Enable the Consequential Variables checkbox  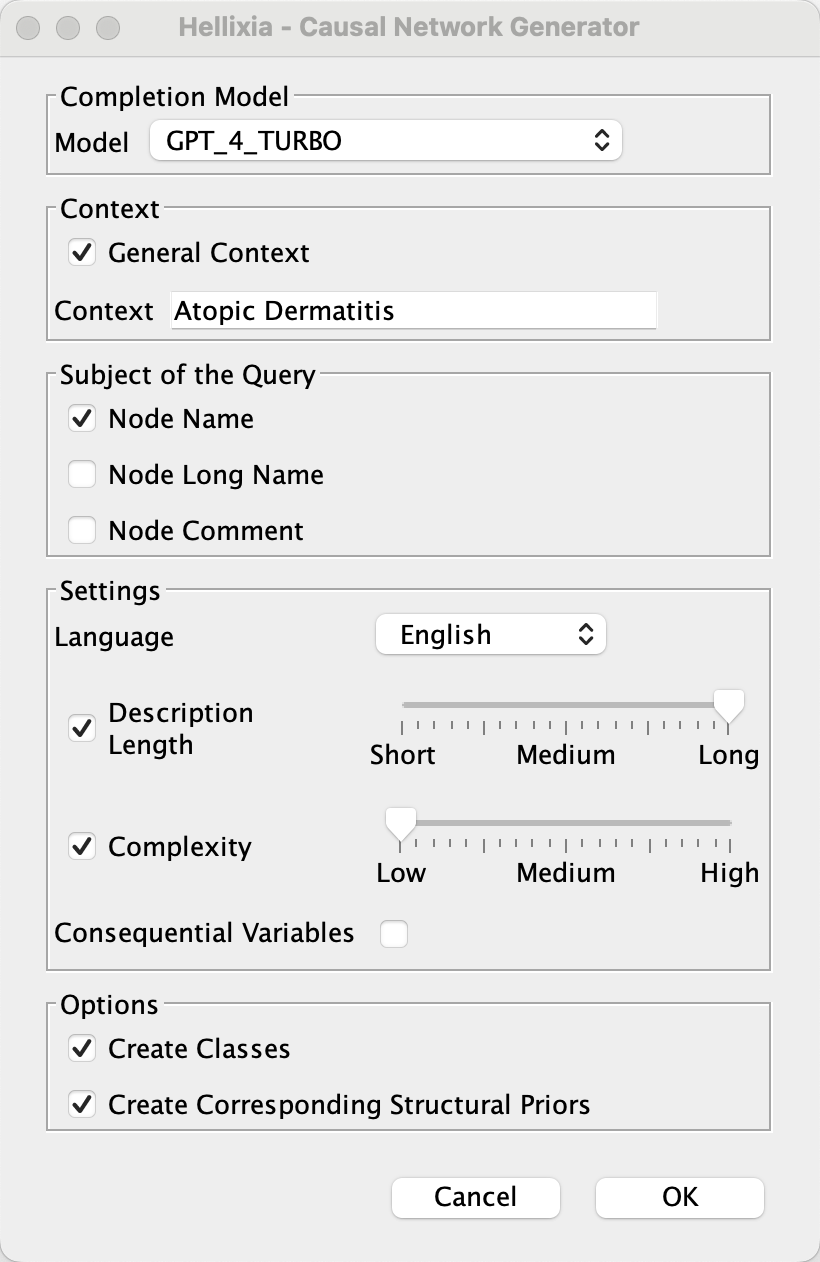click(x=394, y=934)
